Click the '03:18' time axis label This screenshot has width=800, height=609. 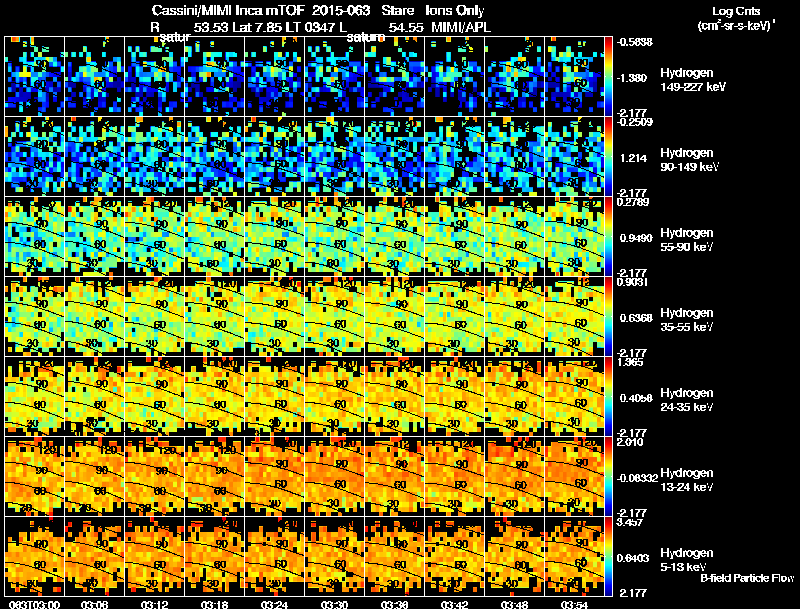214,605
